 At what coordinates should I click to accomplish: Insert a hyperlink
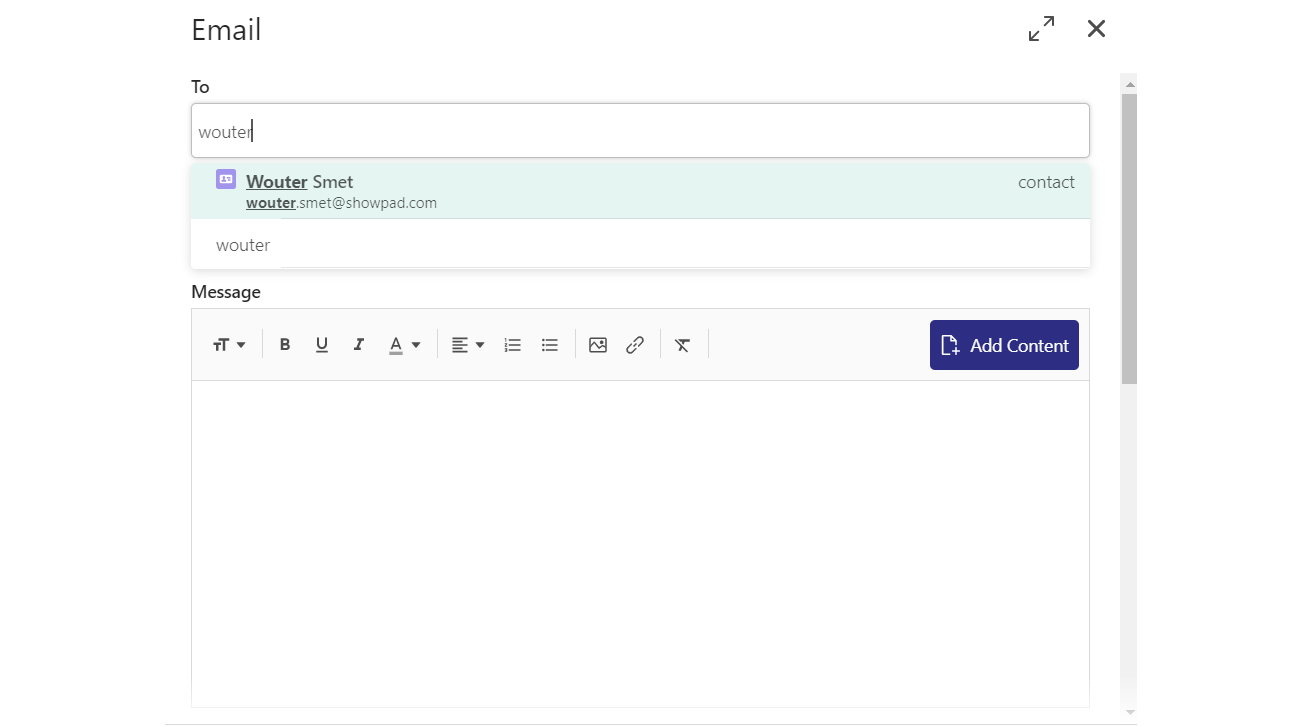(634, 344)
